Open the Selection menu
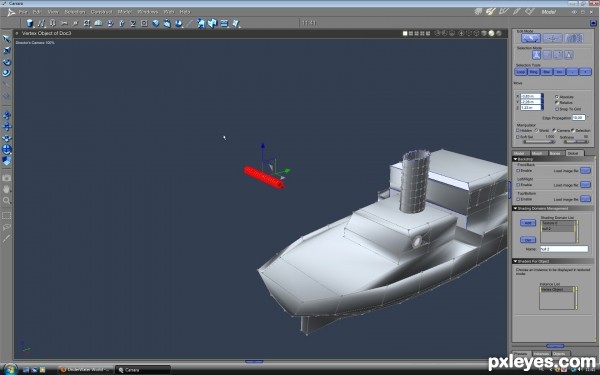 75,12
